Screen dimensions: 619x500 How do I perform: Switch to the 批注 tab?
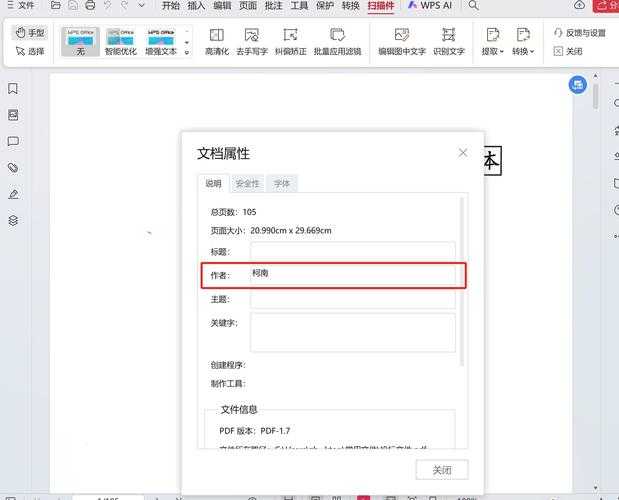[x=274, y=6]
